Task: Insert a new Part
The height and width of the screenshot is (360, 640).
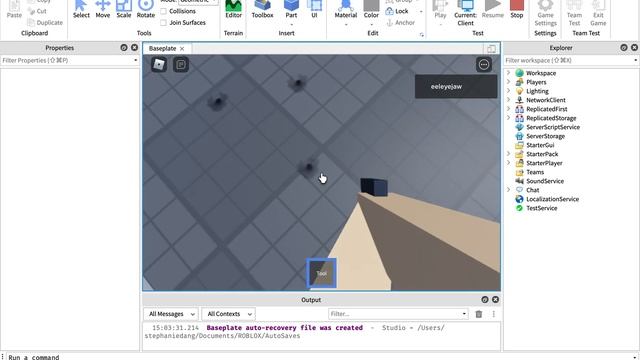Action: point(291,9)
